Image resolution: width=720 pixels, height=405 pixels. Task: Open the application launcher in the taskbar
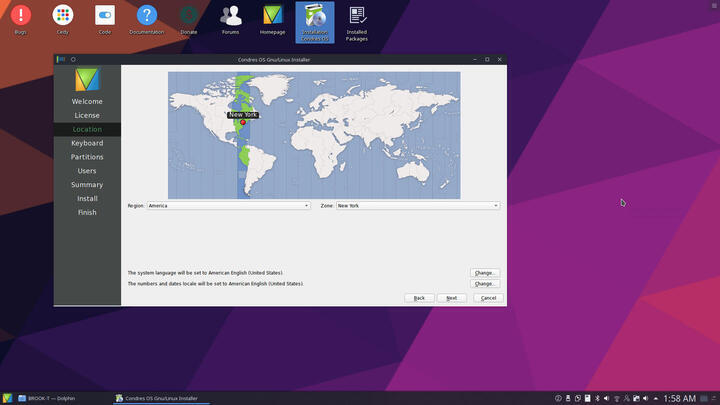[x=7, y=398]
